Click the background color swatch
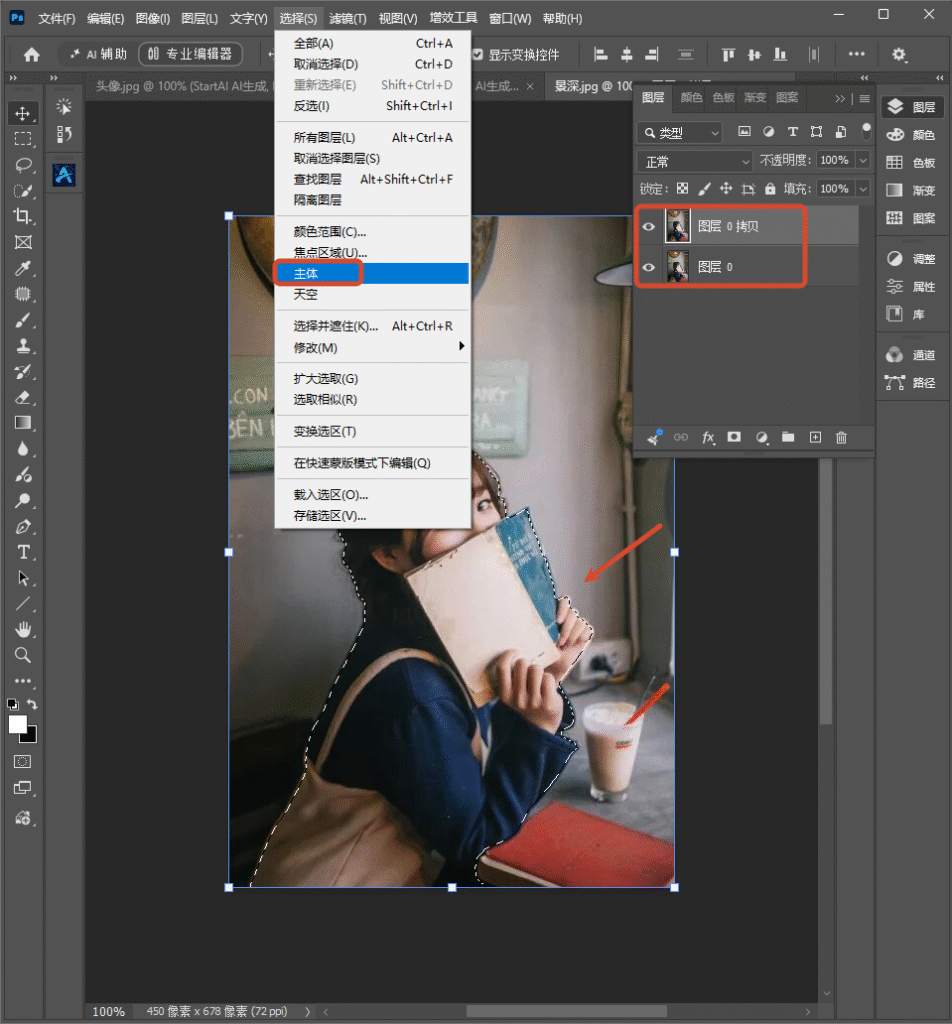 31,737
